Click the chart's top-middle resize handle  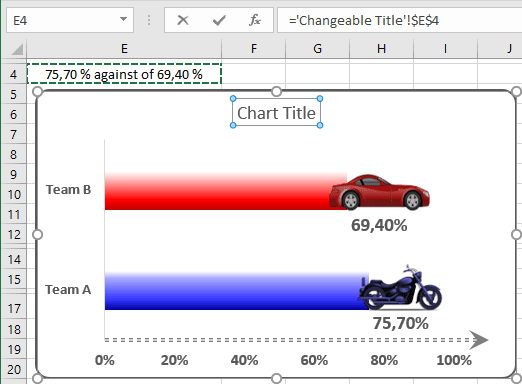[276, 91]
